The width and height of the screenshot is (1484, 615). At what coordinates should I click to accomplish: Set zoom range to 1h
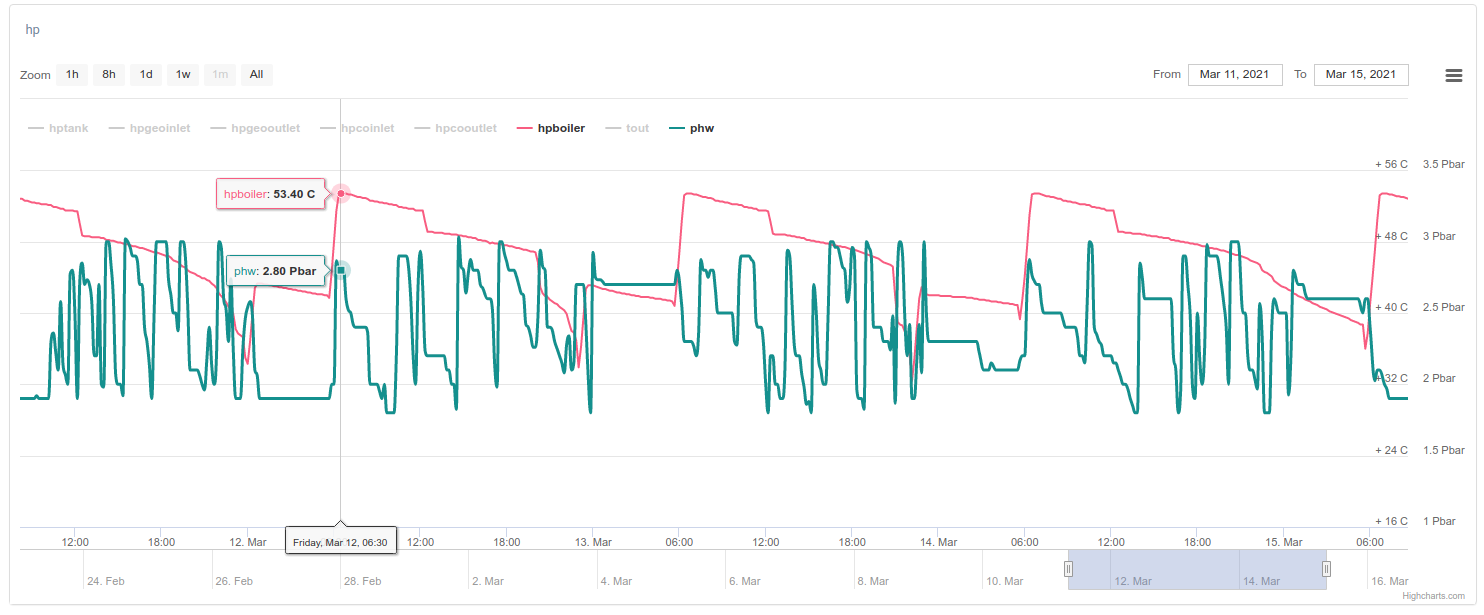(x=72, y=74)
